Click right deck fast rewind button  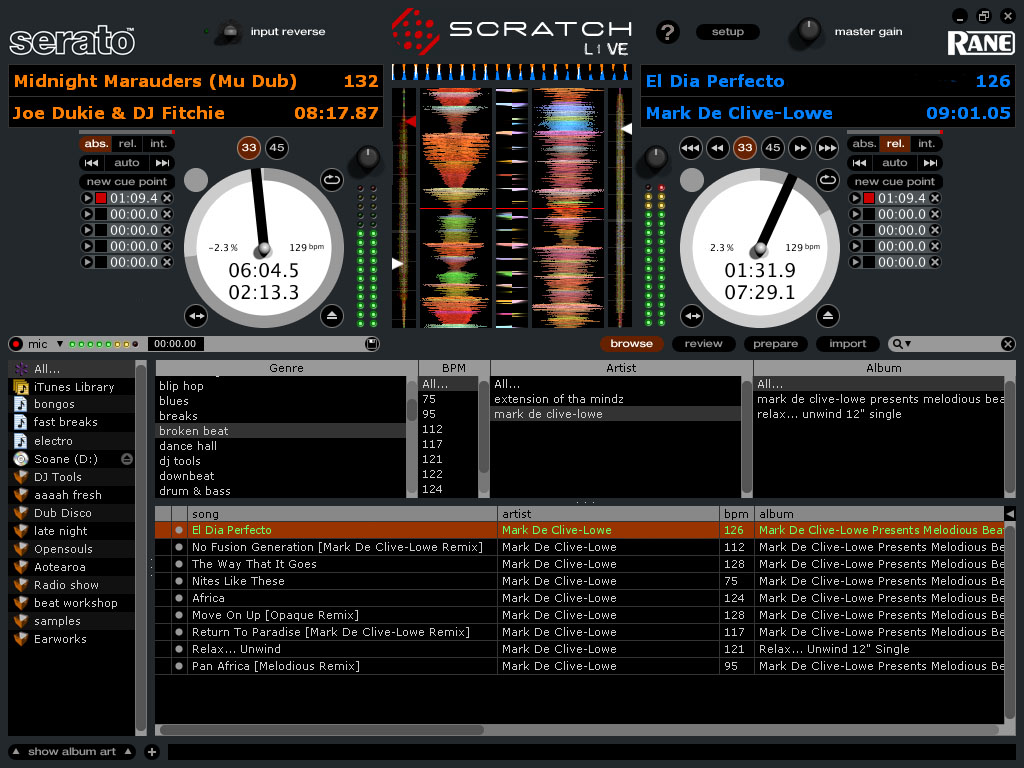pyautogui.click(x=690, y=148)
